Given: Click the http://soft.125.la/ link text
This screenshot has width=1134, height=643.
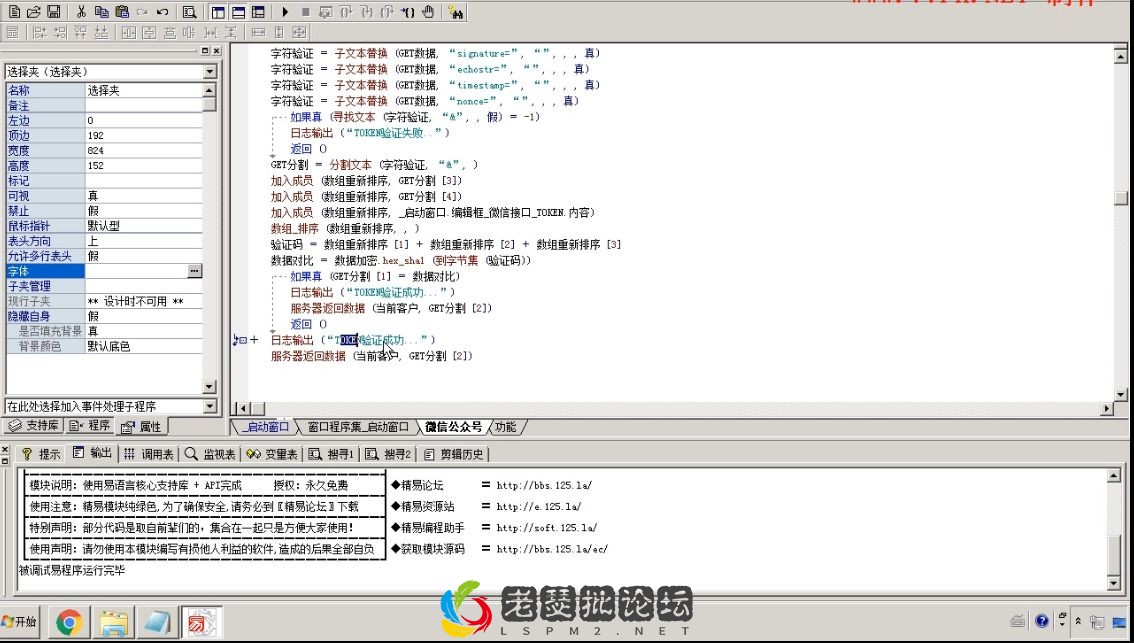Looking at the screenshot, I should [x=547, y=528].
